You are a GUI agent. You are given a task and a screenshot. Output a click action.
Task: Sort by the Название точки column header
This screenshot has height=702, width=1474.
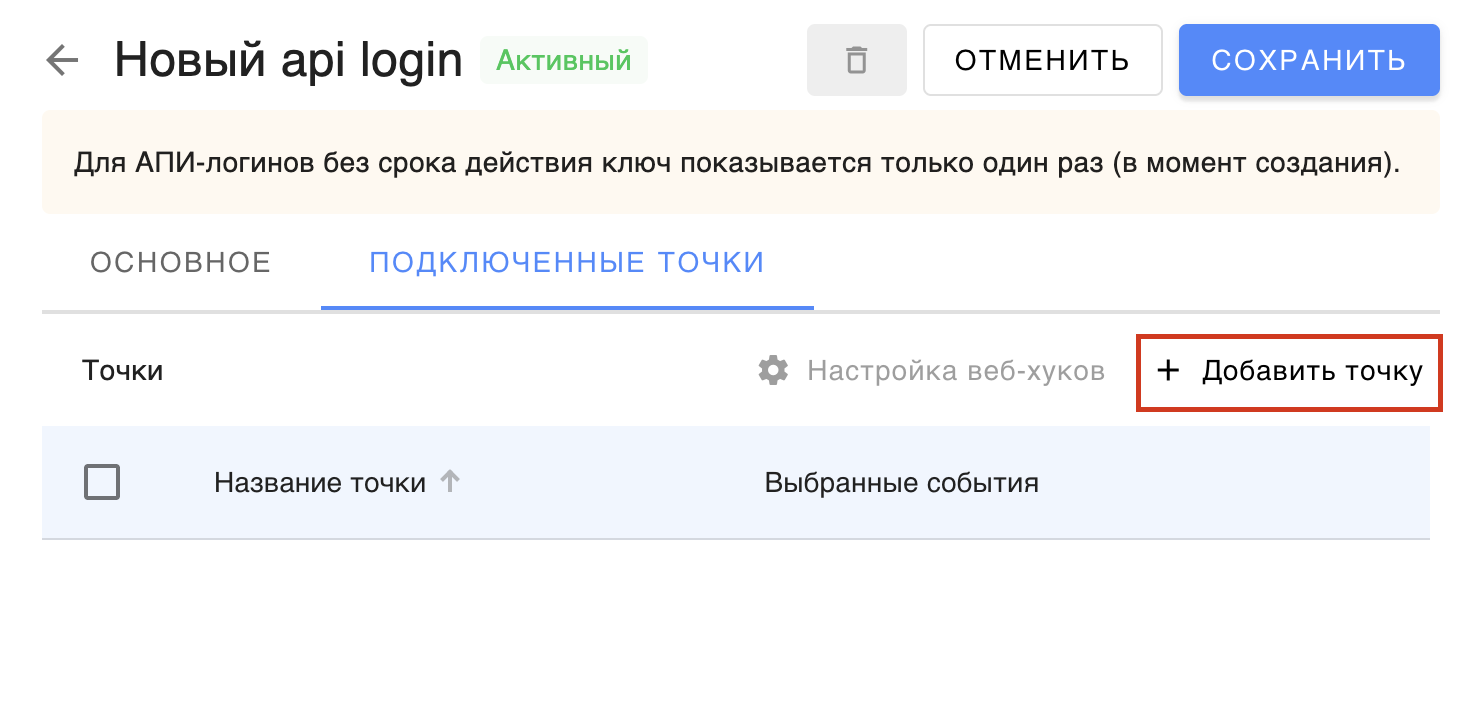320,483
